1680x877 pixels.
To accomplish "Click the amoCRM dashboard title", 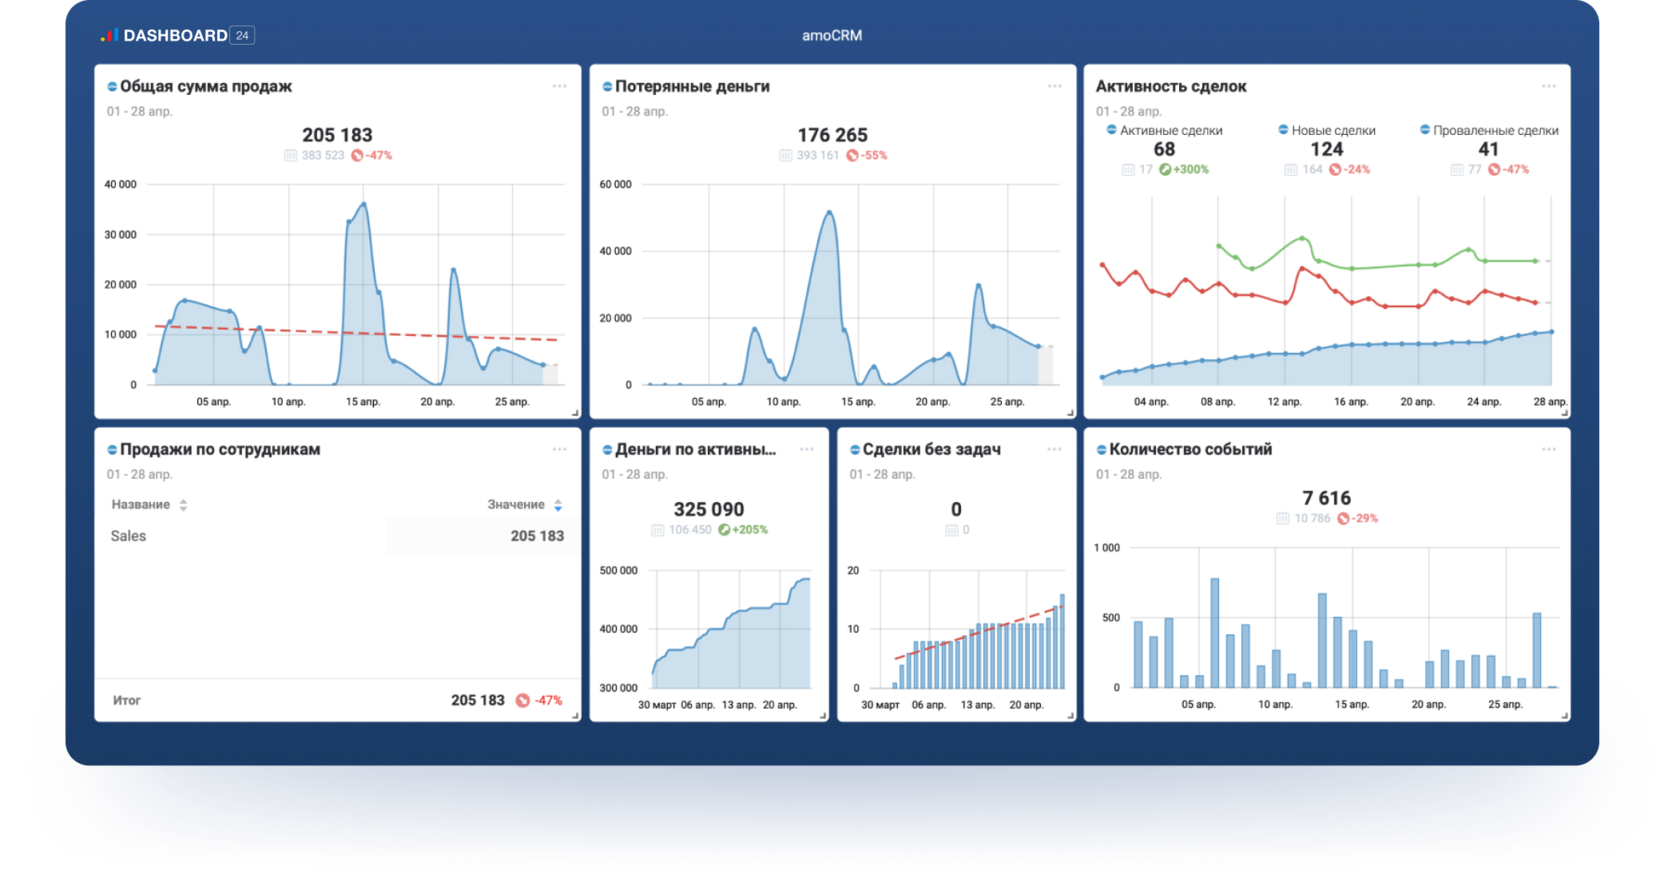I will pyautogui.click(x=831, y=35).
